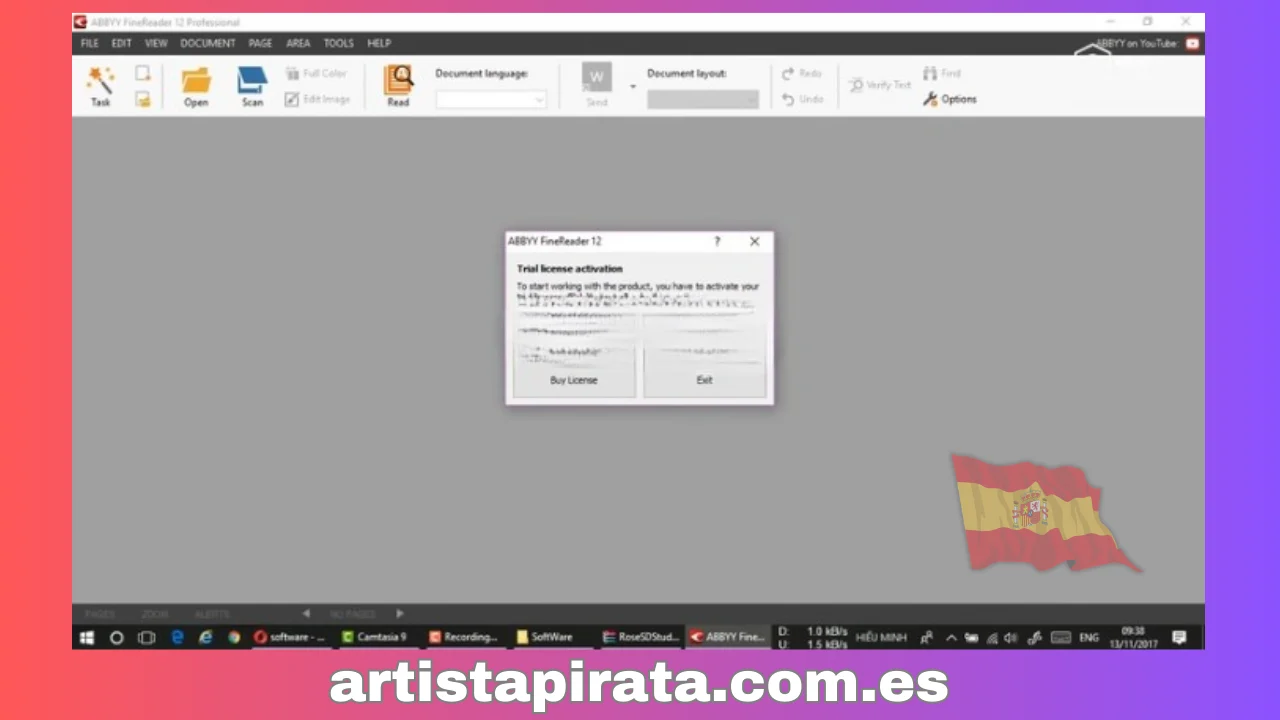Viewport: 1280px width, 720px height.
Task: Click the Buy License button
Action: point(574,380)
